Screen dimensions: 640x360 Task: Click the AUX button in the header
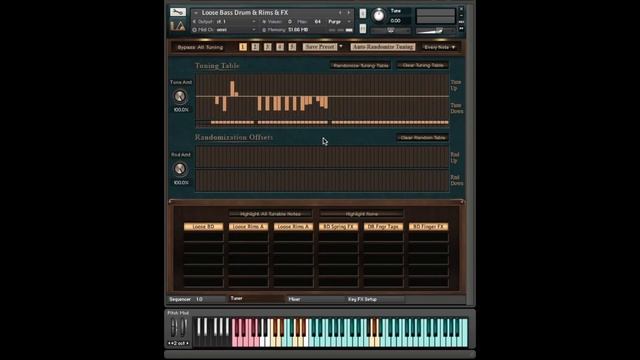pos(461,22)
